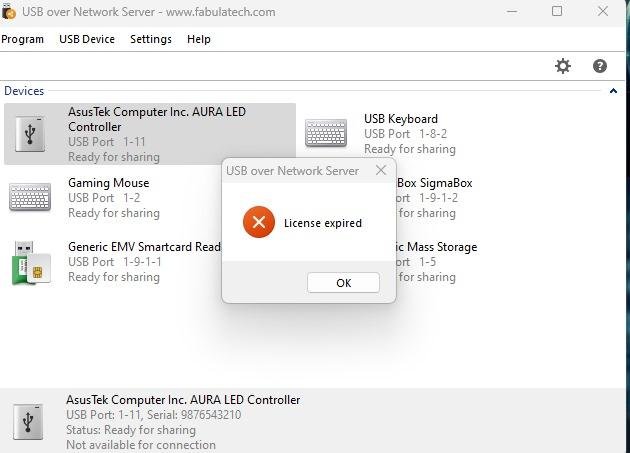Click the USB icon in details panel

coord(30,421)
